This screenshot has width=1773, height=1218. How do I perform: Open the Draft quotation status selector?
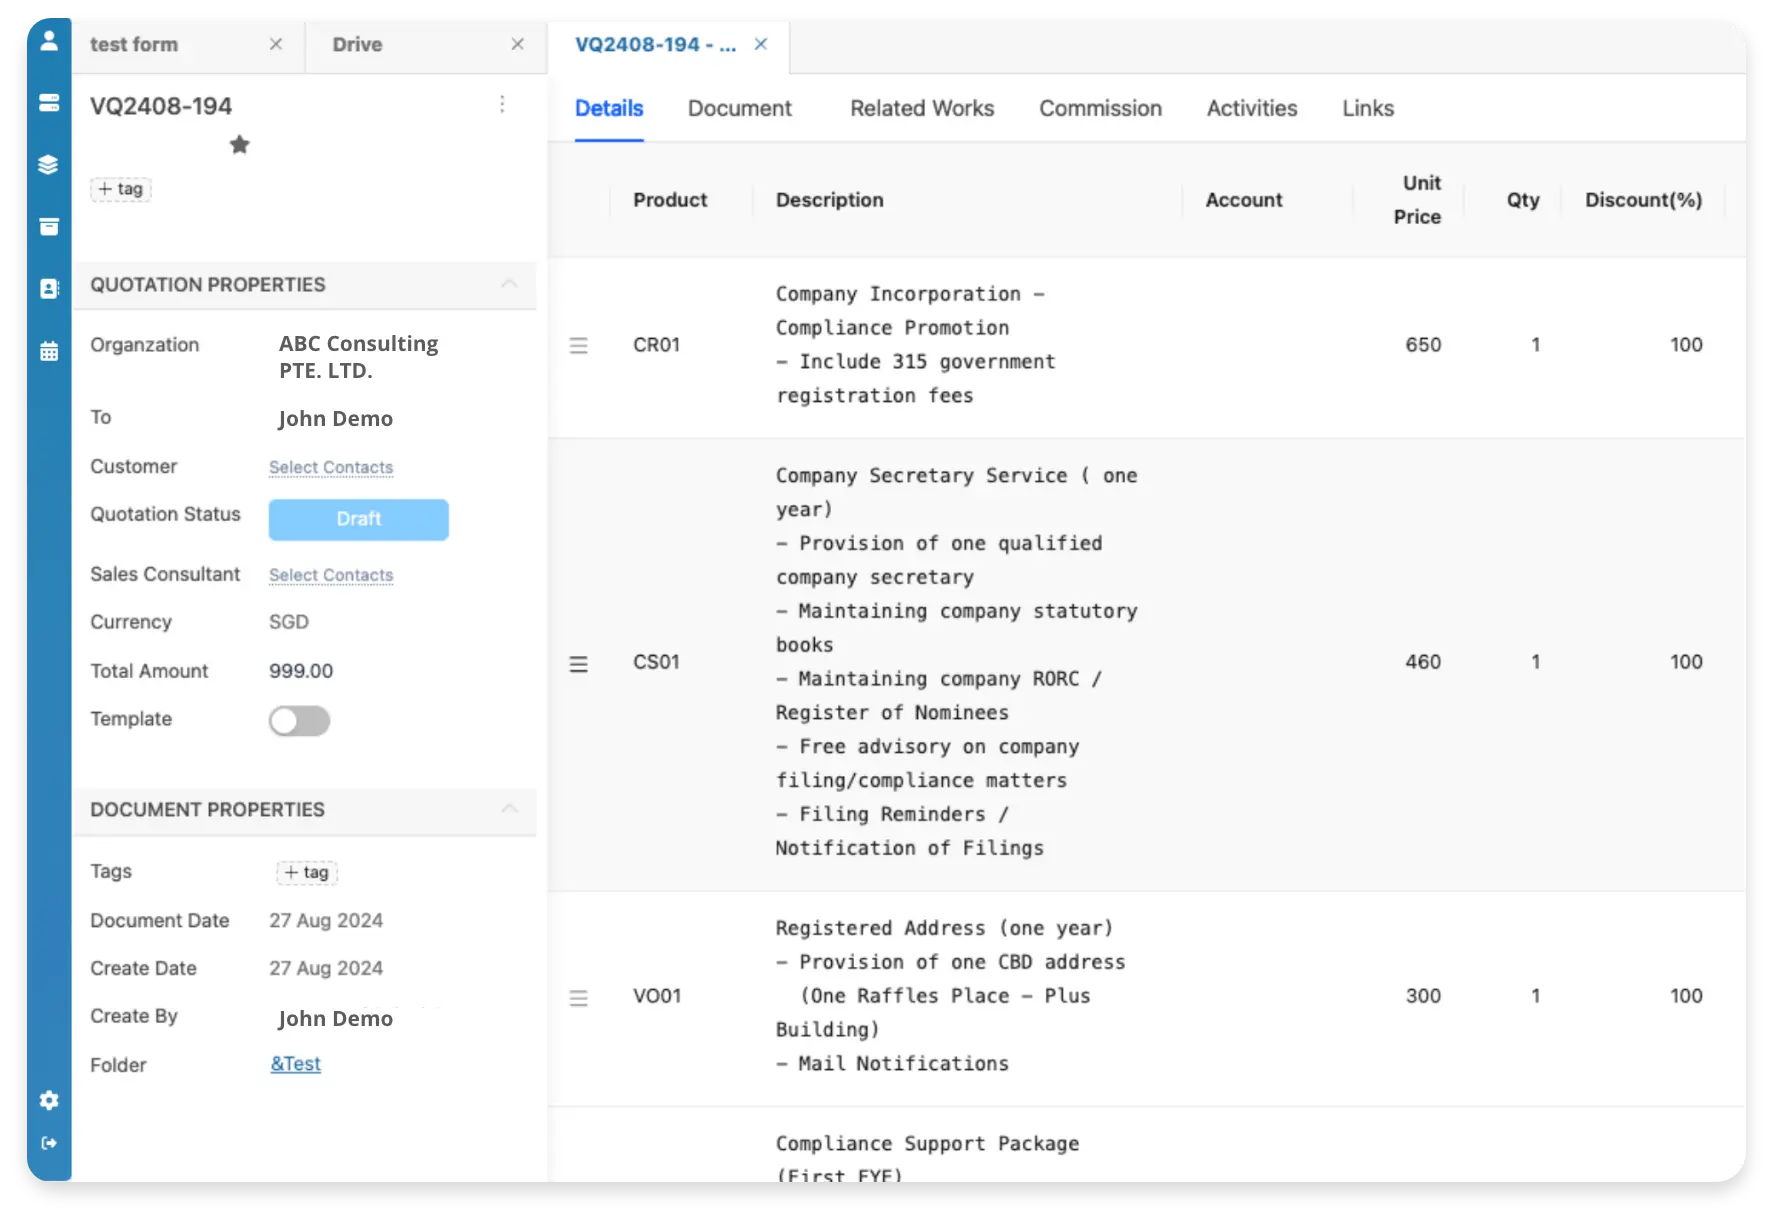[358, 519]
